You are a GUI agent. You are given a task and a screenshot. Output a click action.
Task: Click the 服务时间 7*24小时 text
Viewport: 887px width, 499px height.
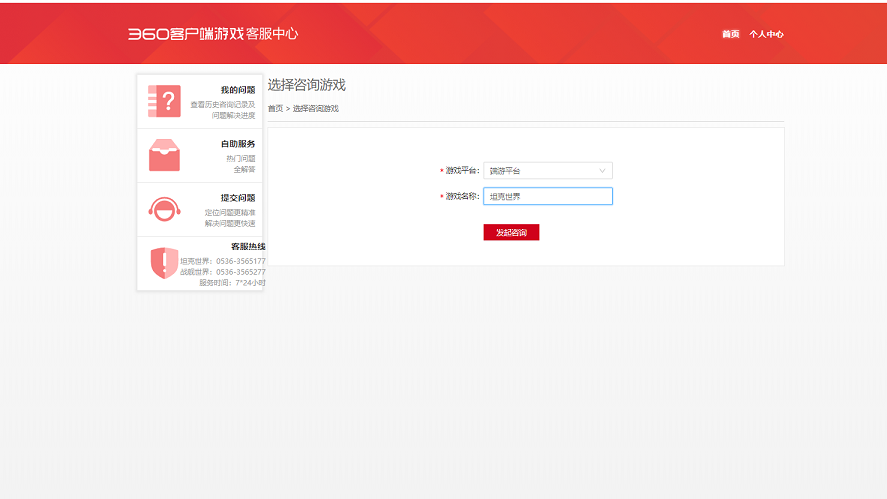pos(232,282)
